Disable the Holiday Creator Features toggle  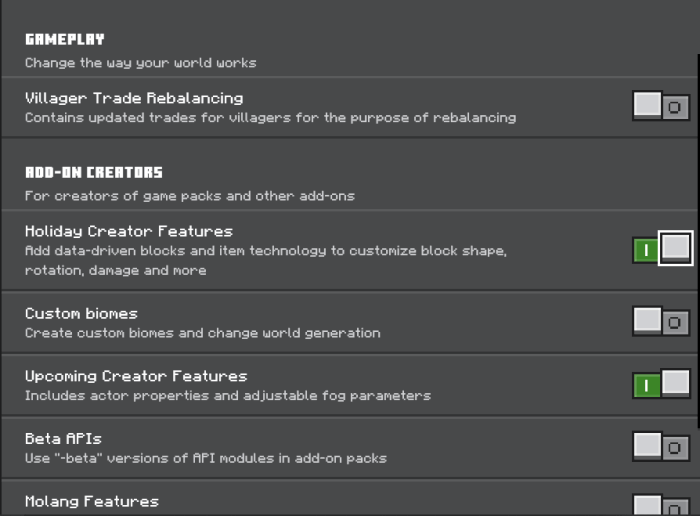tap(662, 249)
